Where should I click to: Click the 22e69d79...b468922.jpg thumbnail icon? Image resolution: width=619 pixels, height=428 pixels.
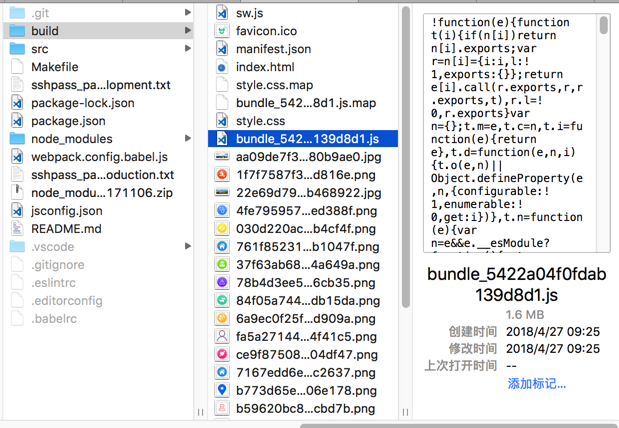(x=222, y=193)
